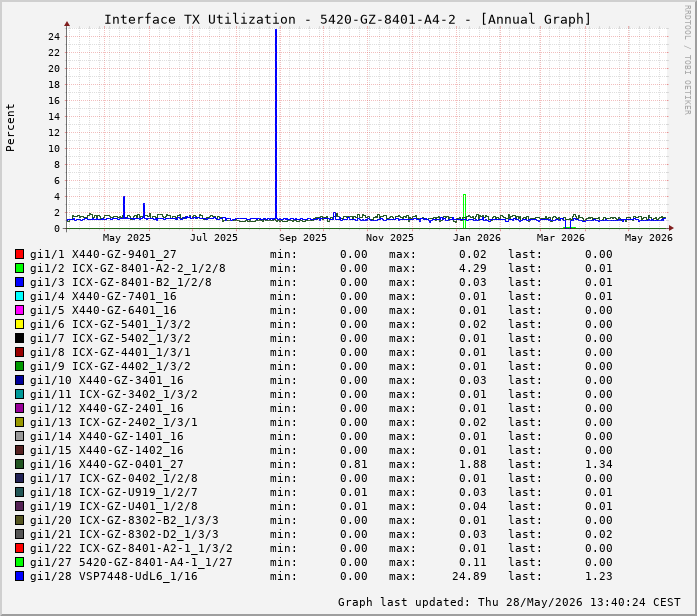Click the max value 24.89
The image size is (697, 616).
click(469, 576)
